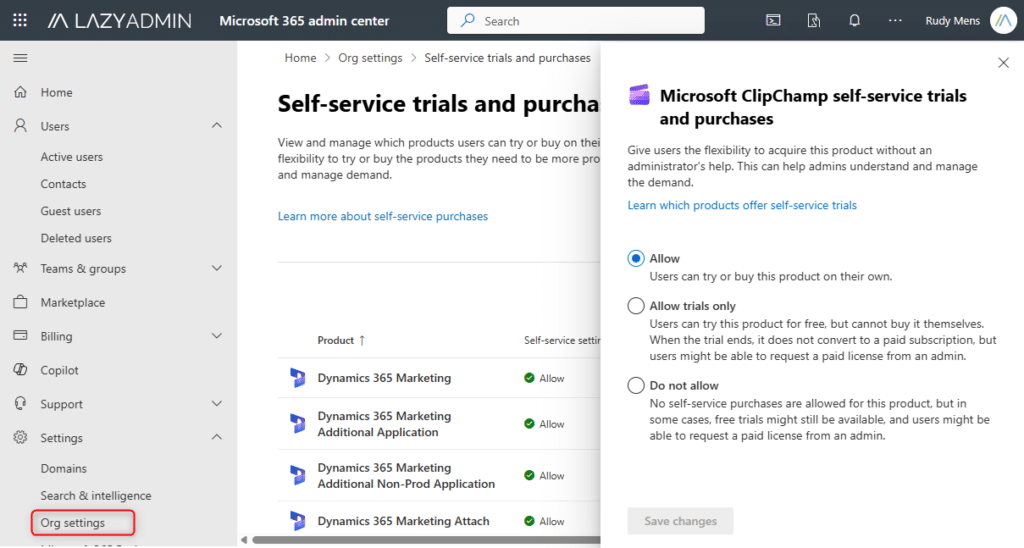Click Allow status for Dynamics 365 Marketing Attach
1024x548 pixels.
click(544, 521)
